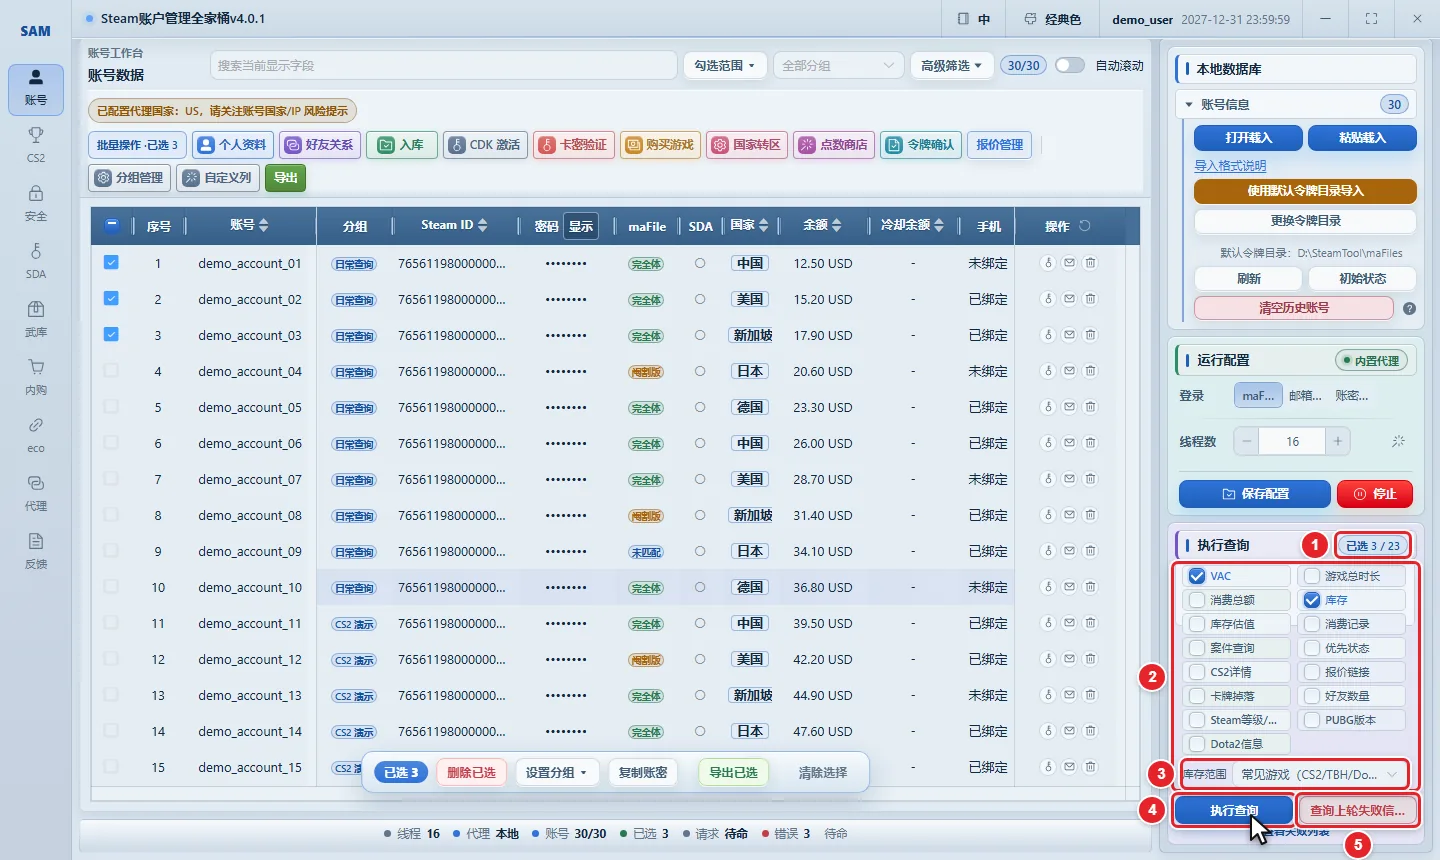Open CDK 激活 activation tool
Image resolution: width=1440 pixels, height=860 pixels.
tap(484, 145)
